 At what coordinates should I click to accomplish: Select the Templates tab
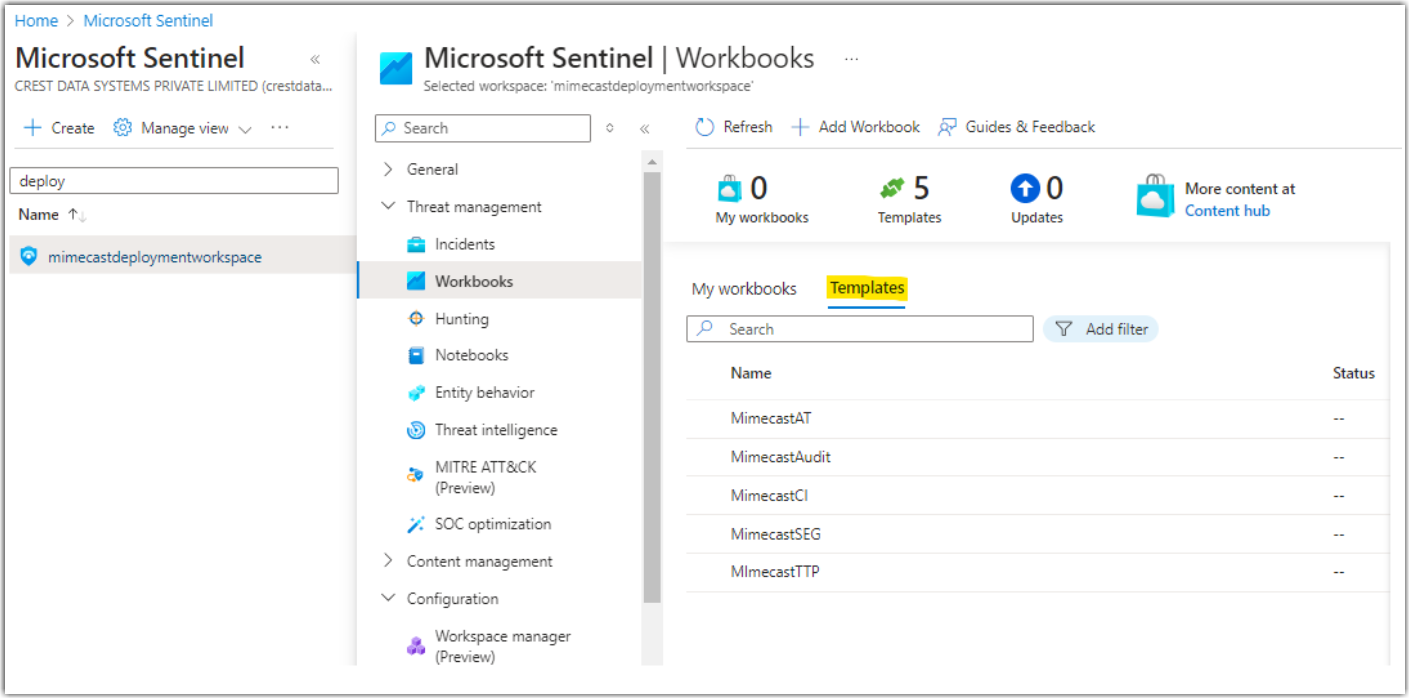866,288
